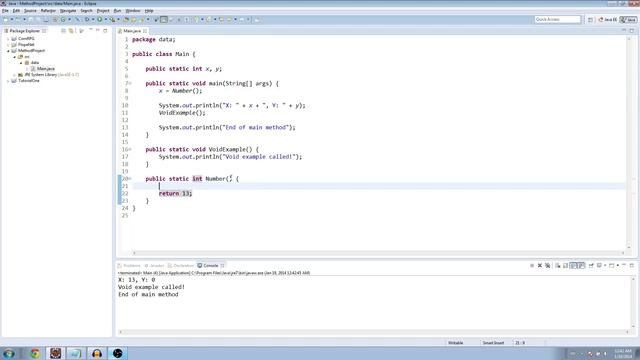
Task: Maximize the Console view
Action: 632,266
